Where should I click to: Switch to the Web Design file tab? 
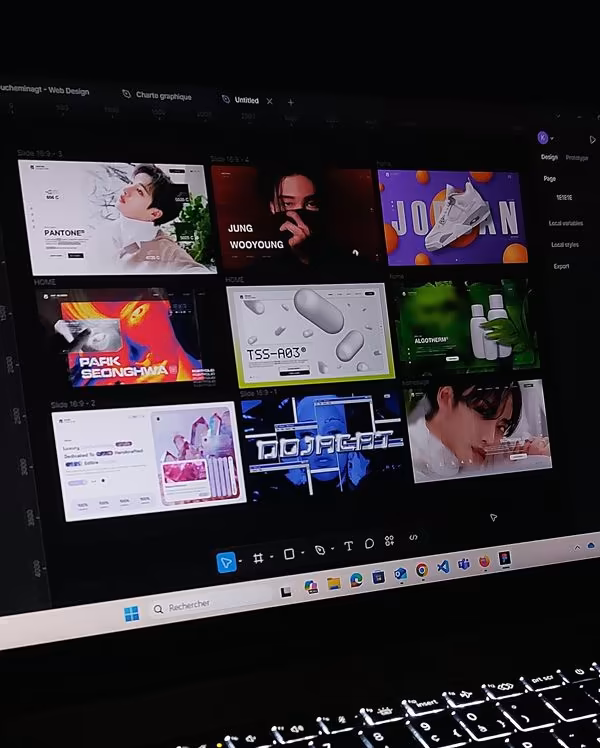[44, 89]
